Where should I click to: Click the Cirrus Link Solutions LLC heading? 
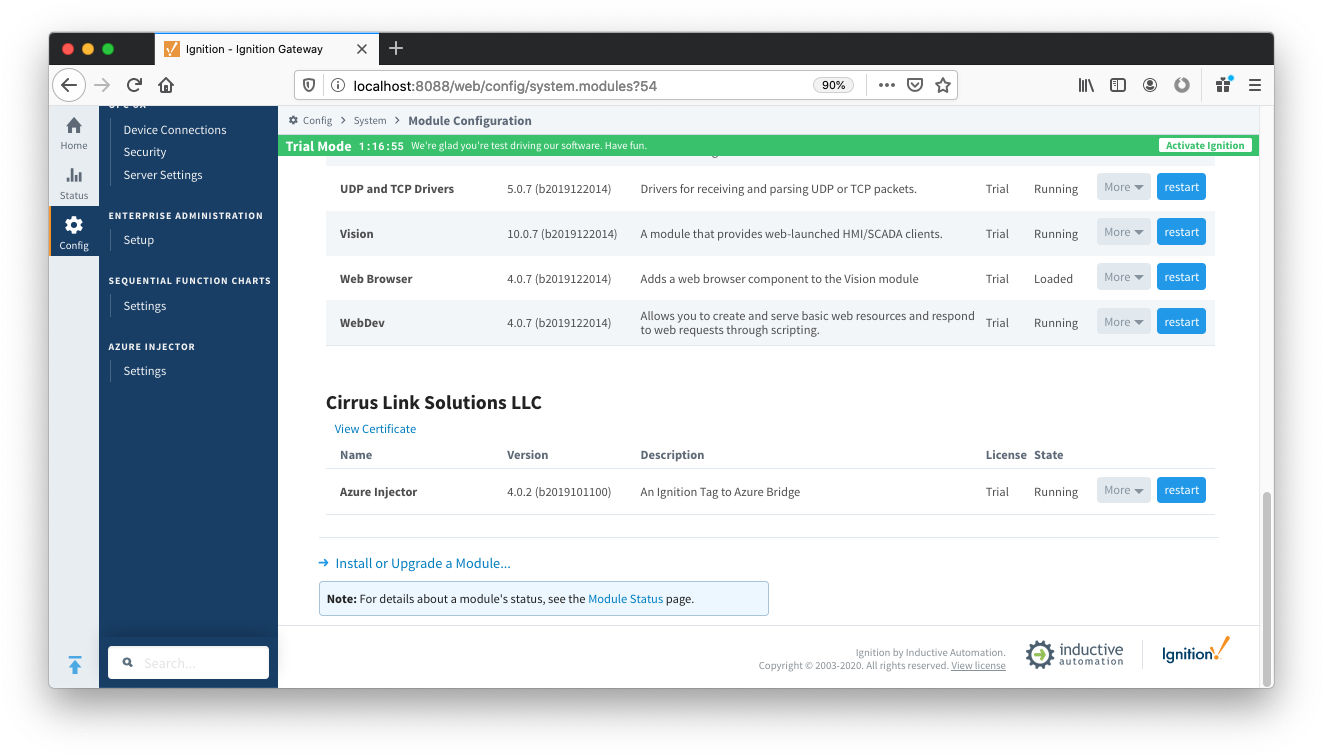click(434, 403)
